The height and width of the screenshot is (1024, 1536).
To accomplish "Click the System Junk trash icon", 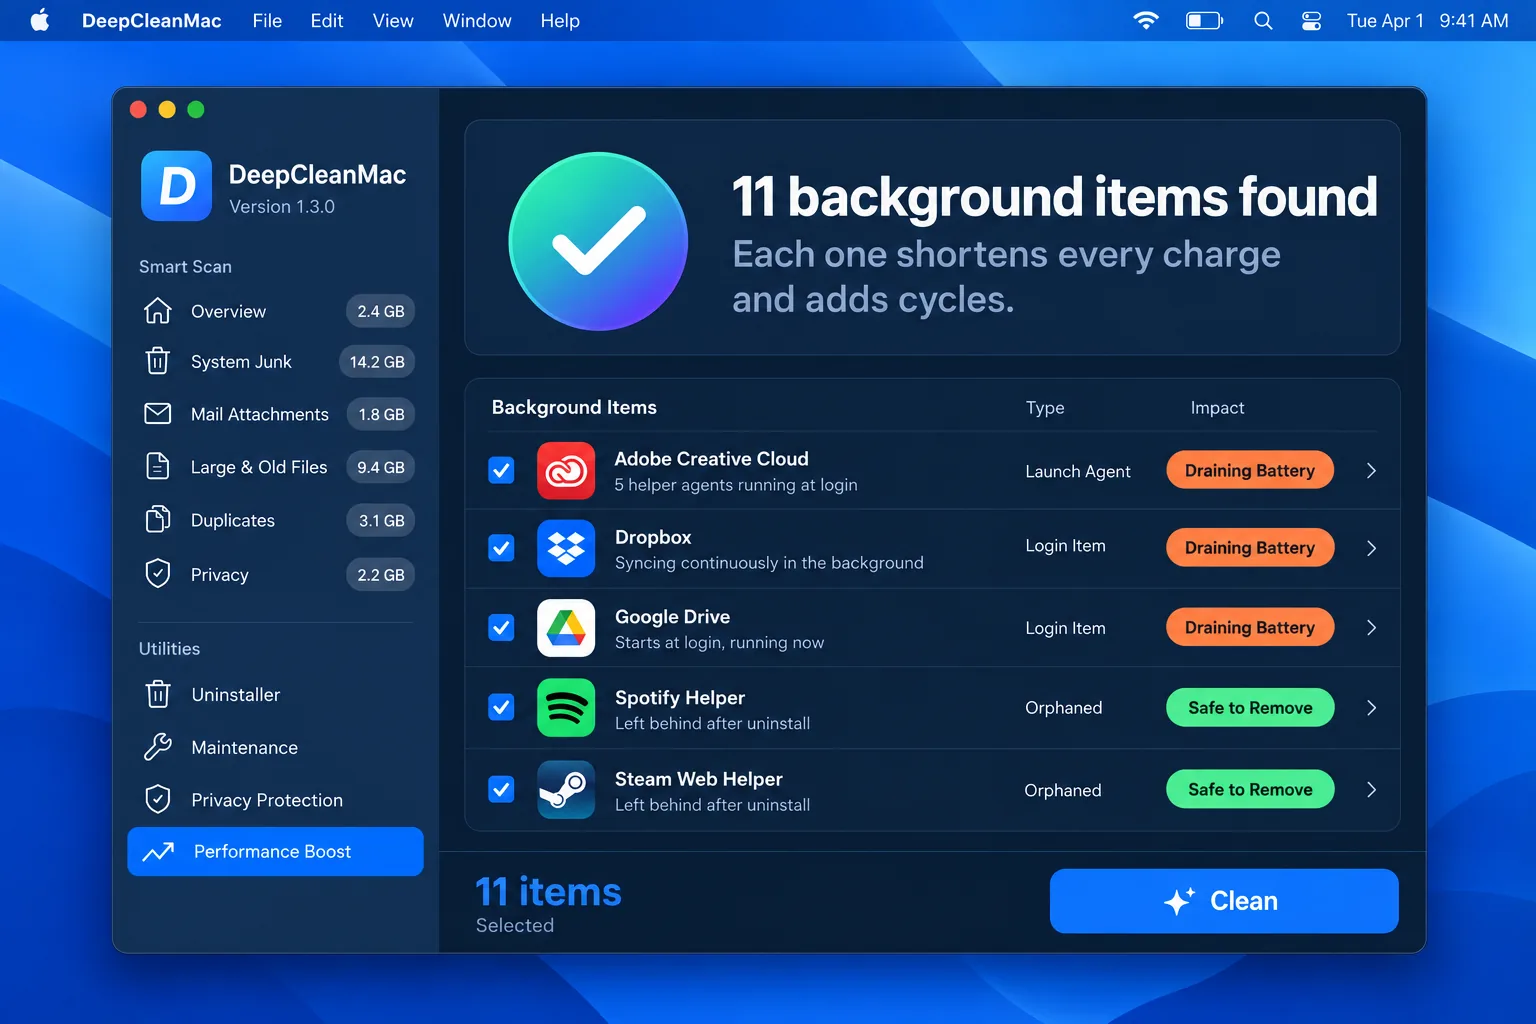I will [158, 361].
